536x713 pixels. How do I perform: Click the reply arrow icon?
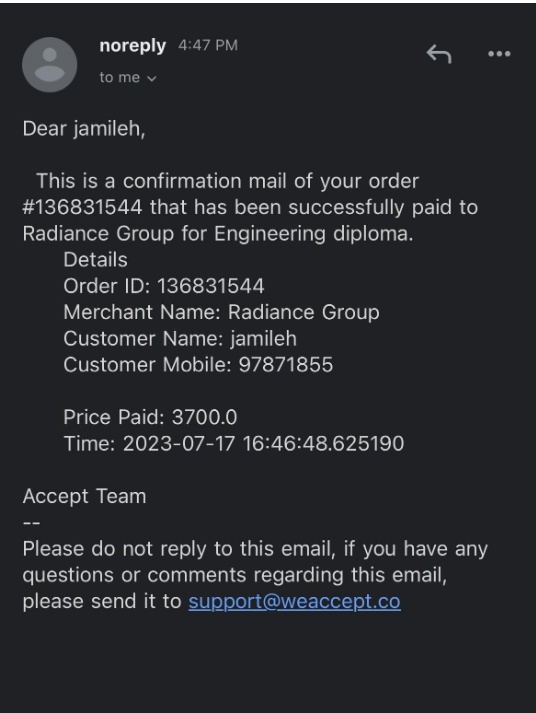tap(439, 54)
